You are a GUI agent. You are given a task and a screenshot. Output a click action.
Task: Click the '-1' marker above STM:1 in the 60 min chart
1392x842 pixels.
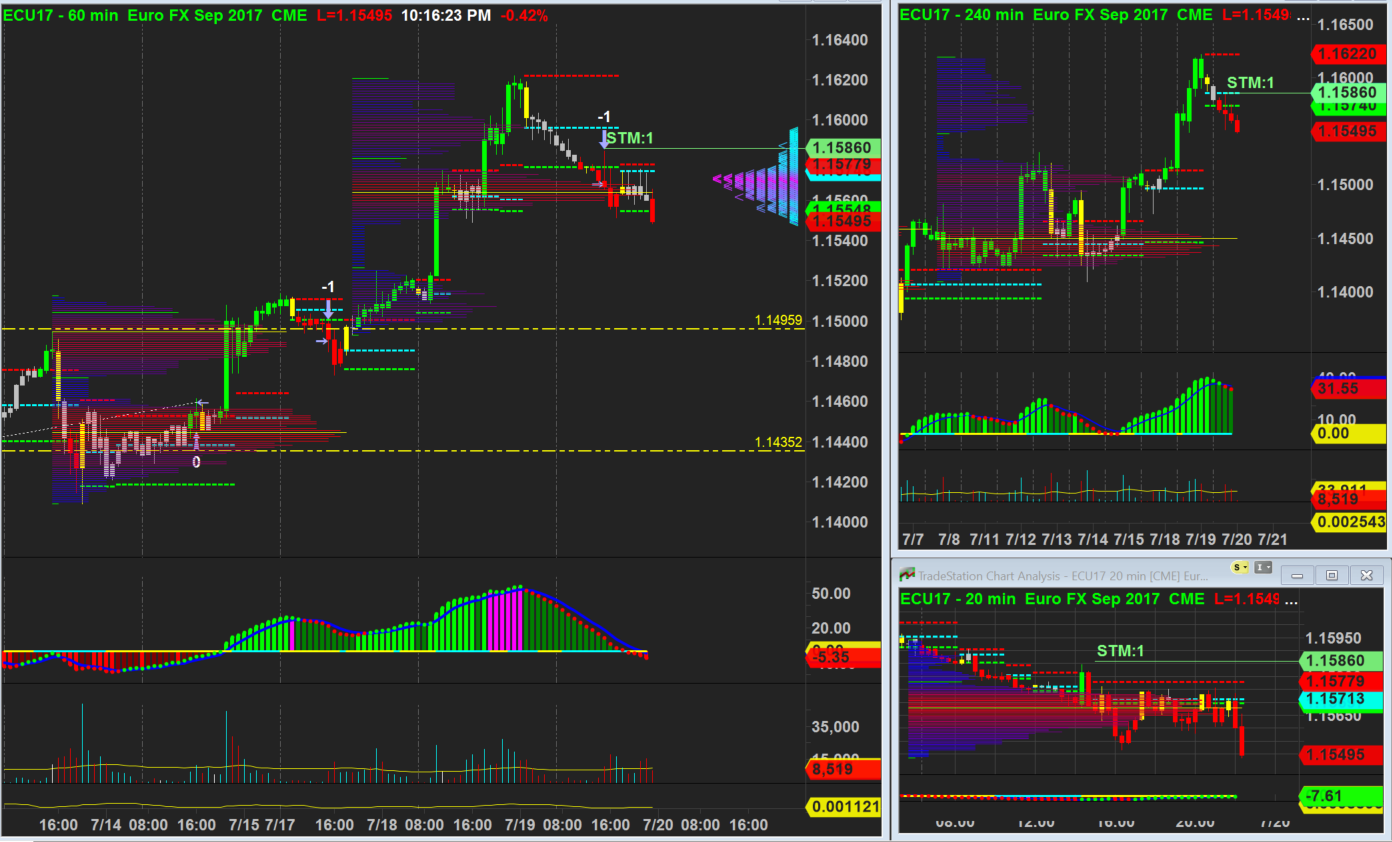pos(603,117)
